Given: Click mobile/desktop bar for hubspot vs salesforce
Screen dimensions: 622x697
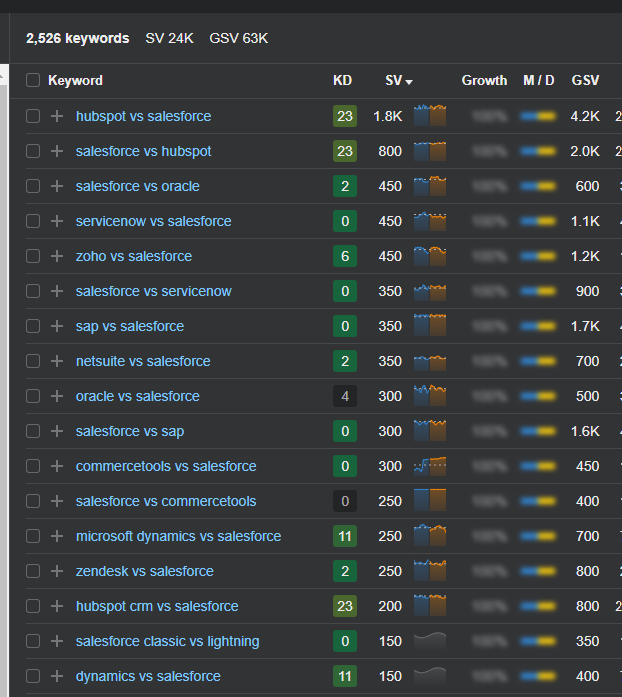Looking at the screenshot, I should [538, 116].
